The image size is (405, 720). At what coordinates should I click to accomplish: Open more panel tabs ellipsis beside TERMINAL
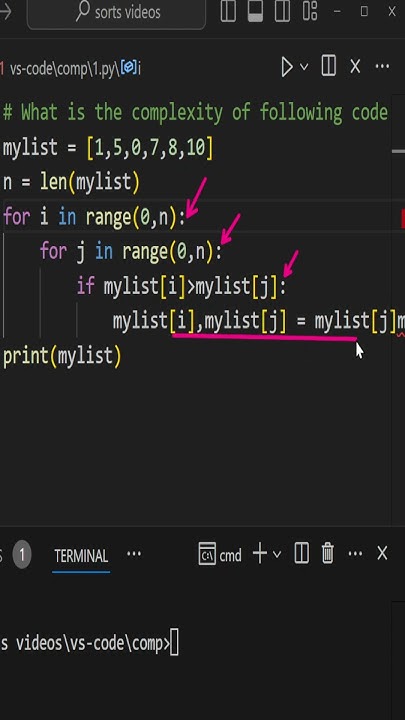pos(134,554)
